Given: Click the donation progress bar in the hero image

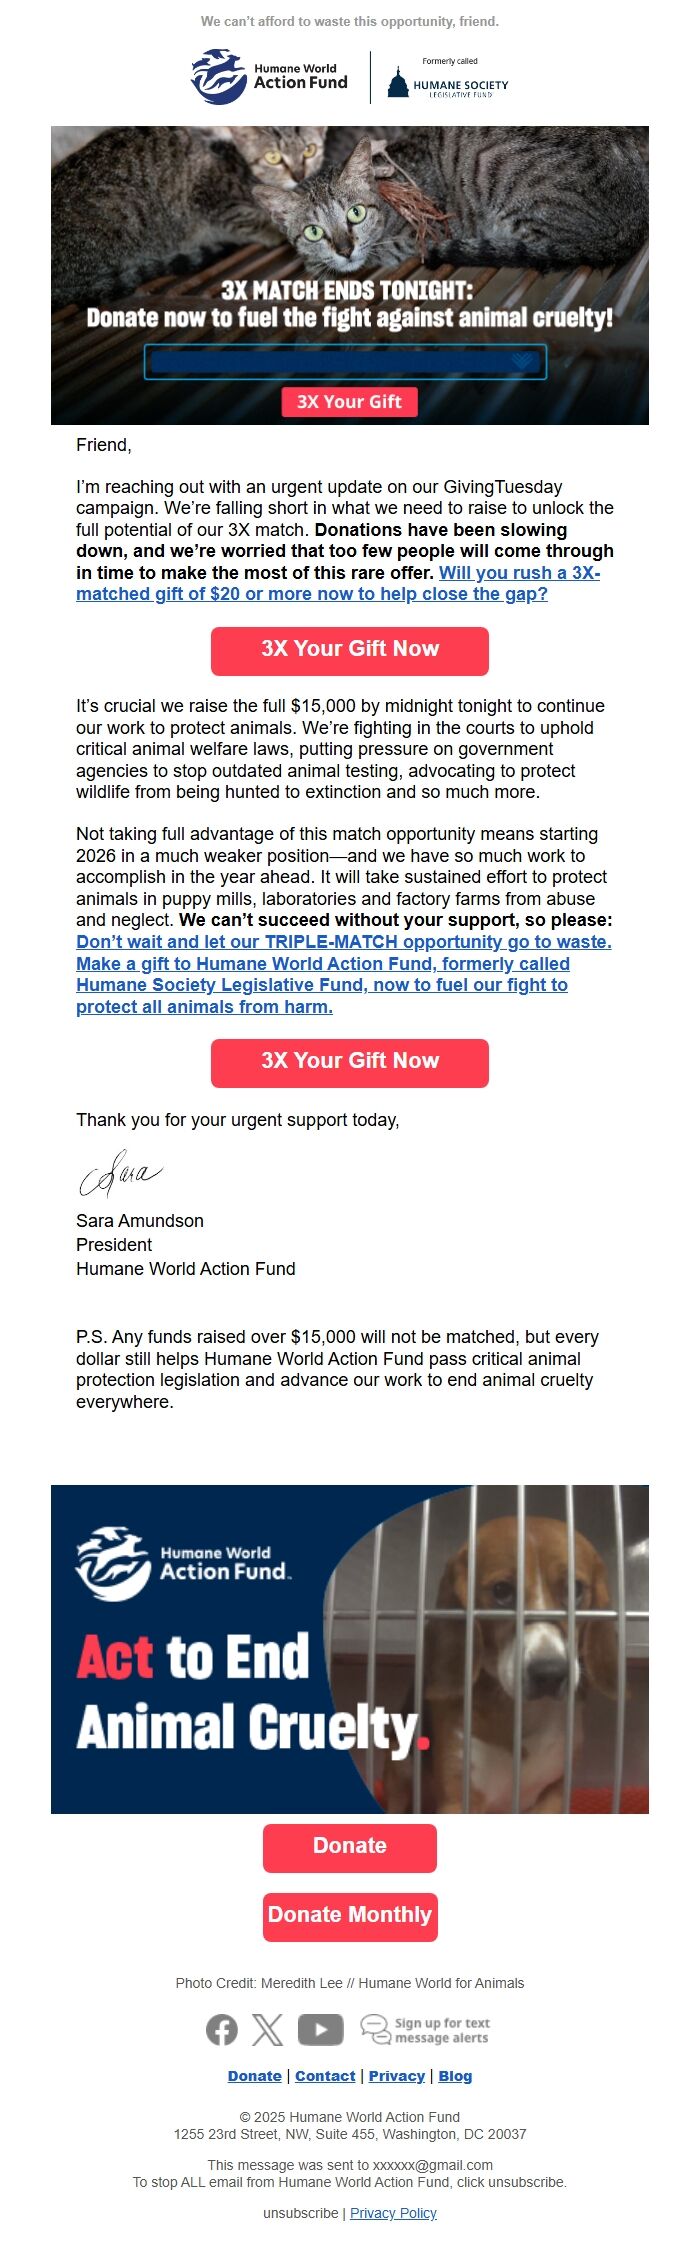Looking at the screenshot, I should point(347,363).
